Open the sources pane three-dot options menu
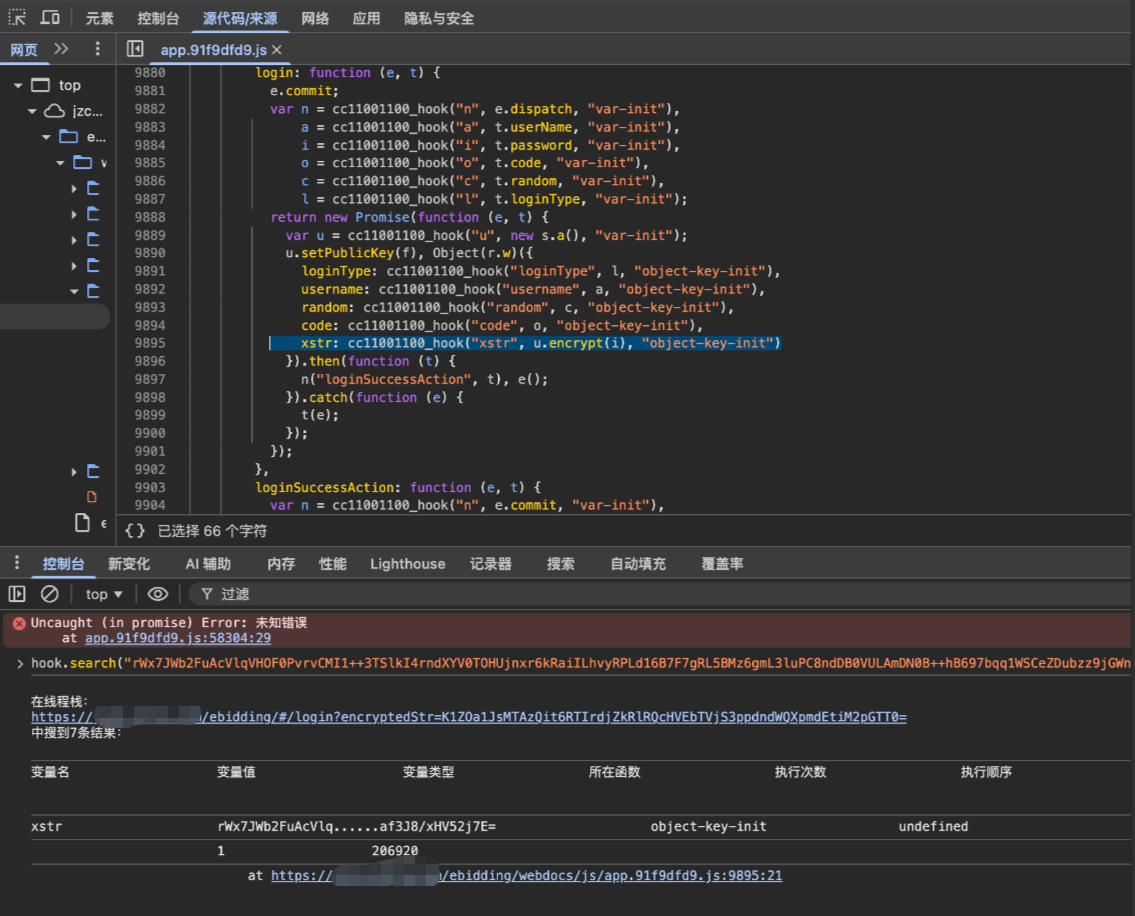The image size is (1135, 916). 97,49
